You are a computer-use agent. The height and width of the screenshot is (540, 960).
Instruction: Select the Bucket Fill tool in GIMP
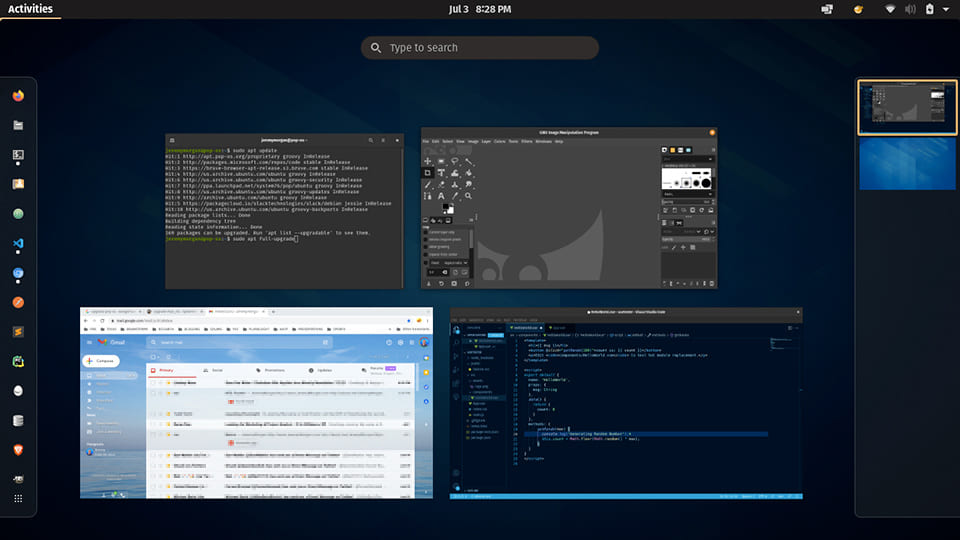[468, 173]
